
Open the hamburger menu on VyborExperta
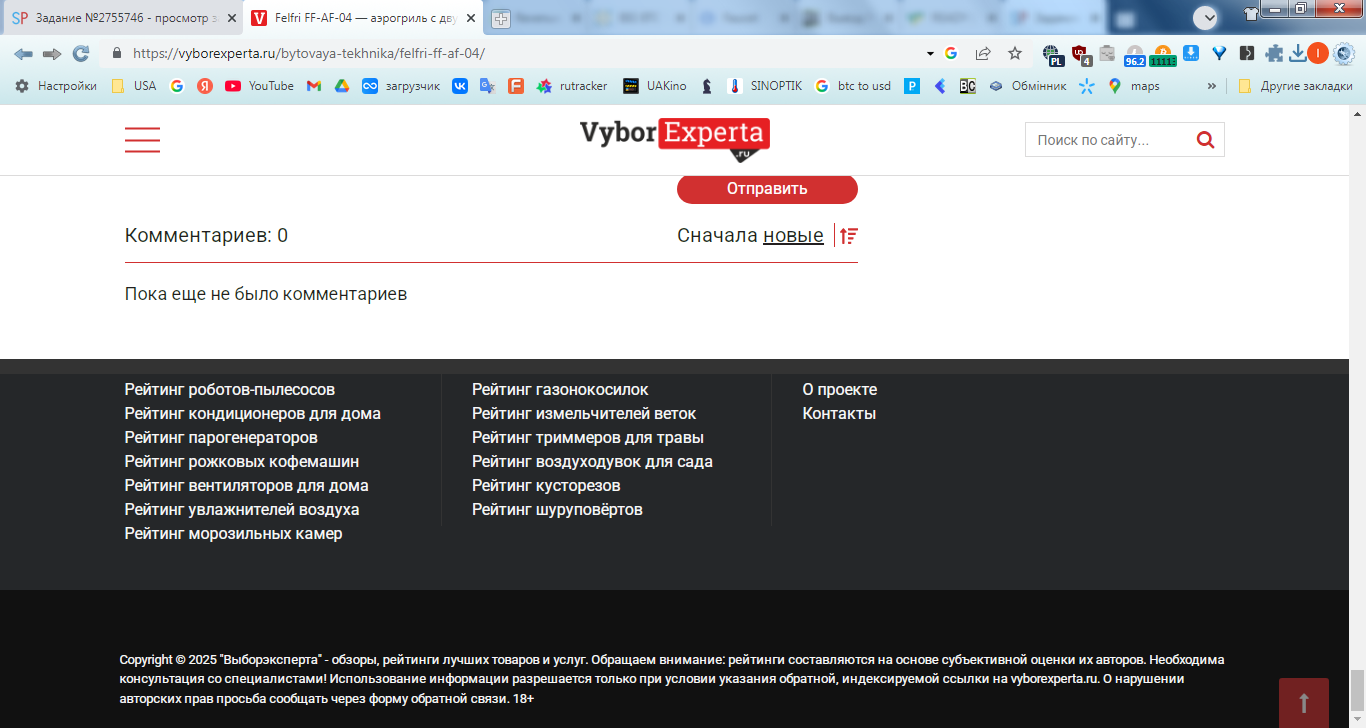142,140
